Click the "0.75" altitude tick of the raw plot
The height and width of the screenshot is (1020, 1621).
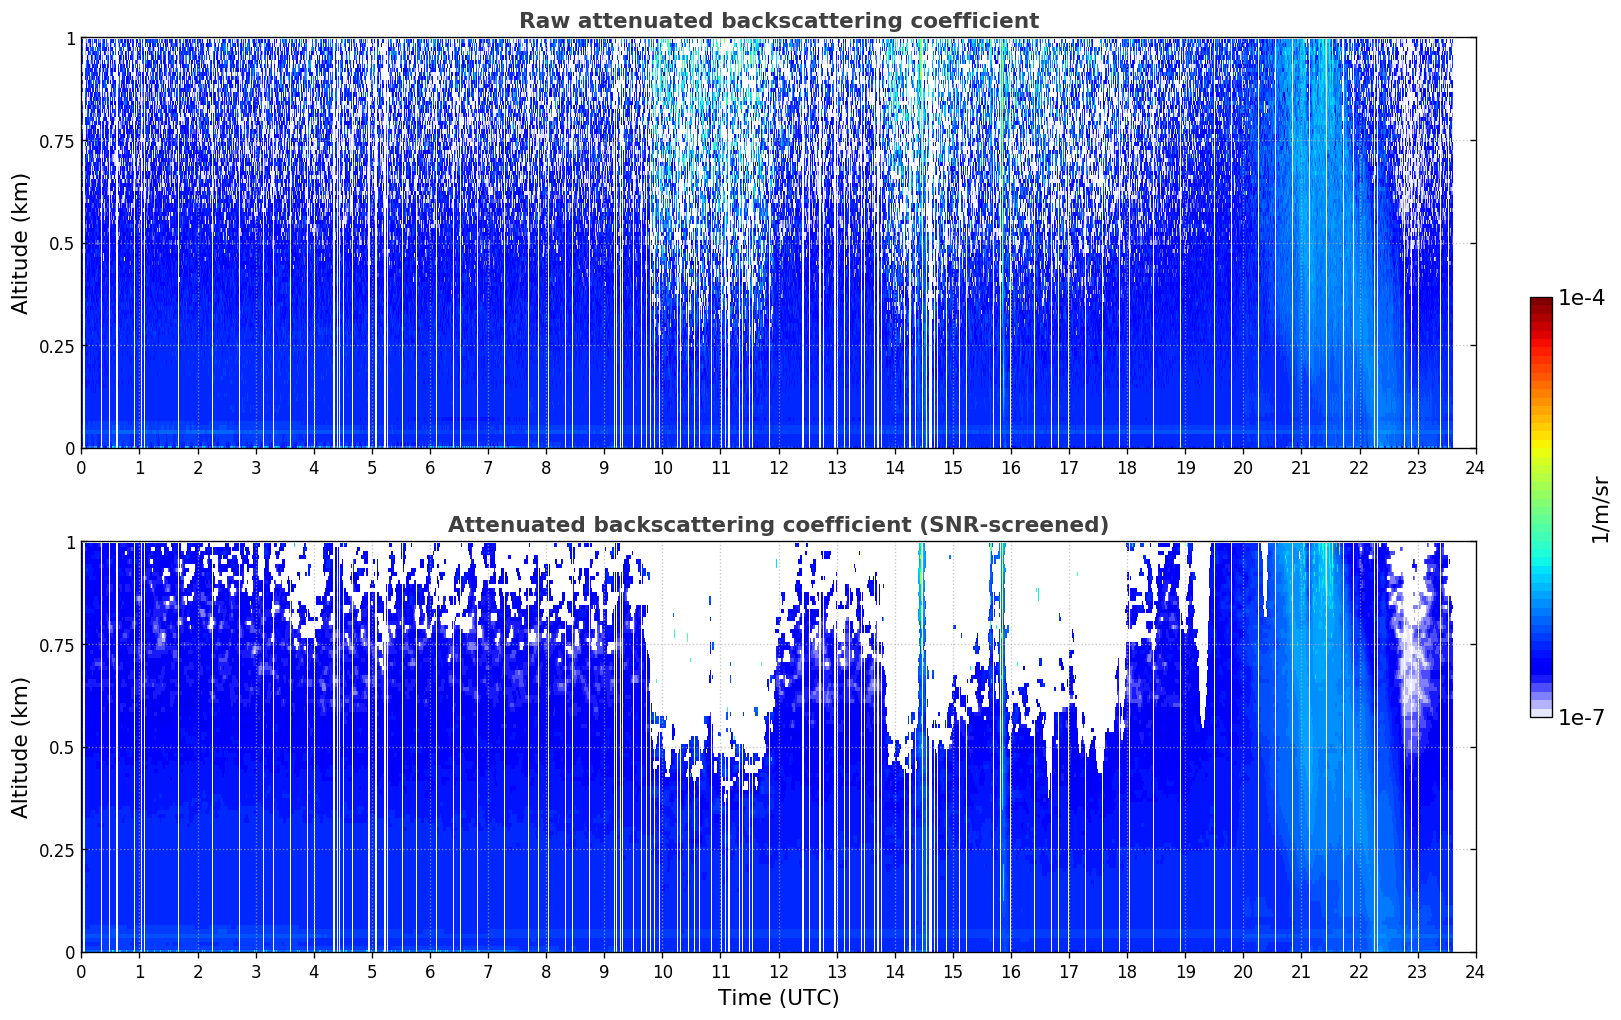58,141
